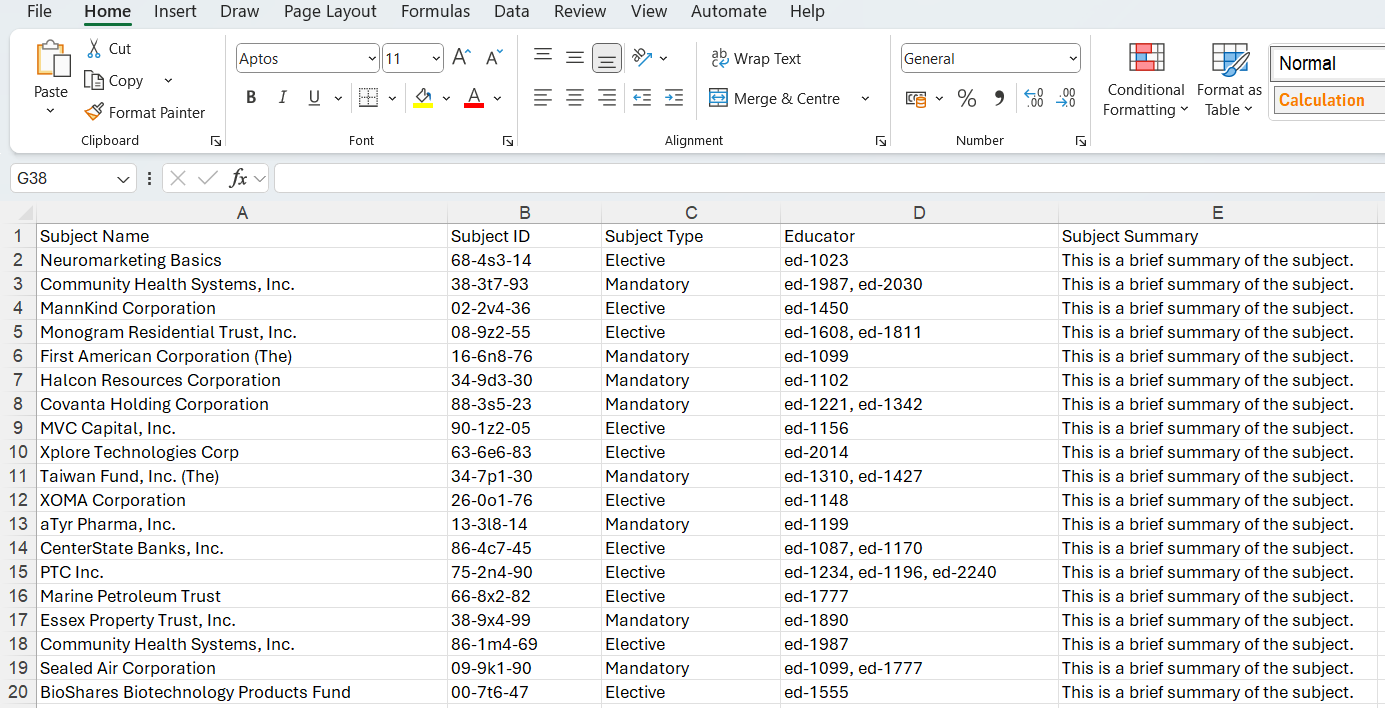Click the Copy icon
Image resolution: width=1385 pixels, height=708 pixels.
(x=94, y=80)
